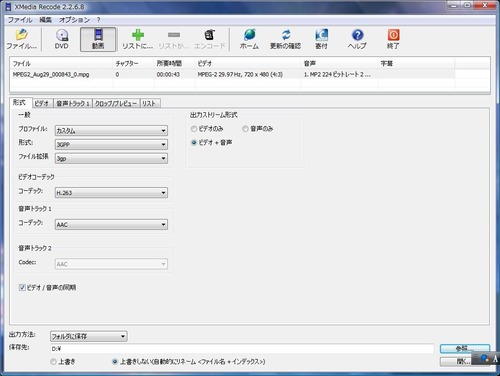
Task: Click the ファイル column header
Action: pos(62,63)
